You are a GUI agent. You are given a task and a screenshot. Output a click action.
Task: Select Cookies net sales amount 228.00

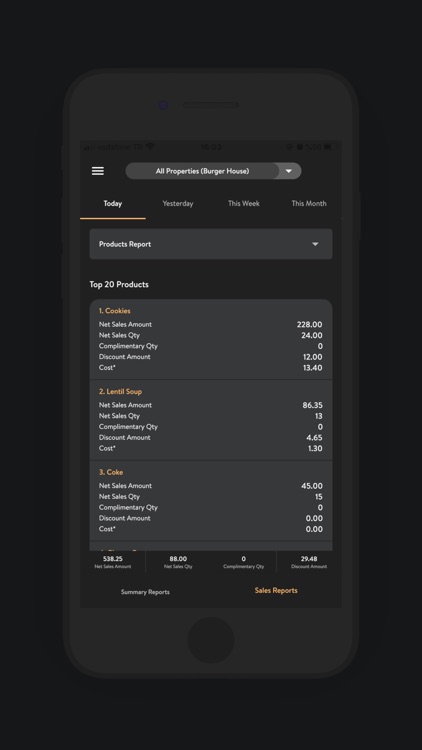(310, 324)
